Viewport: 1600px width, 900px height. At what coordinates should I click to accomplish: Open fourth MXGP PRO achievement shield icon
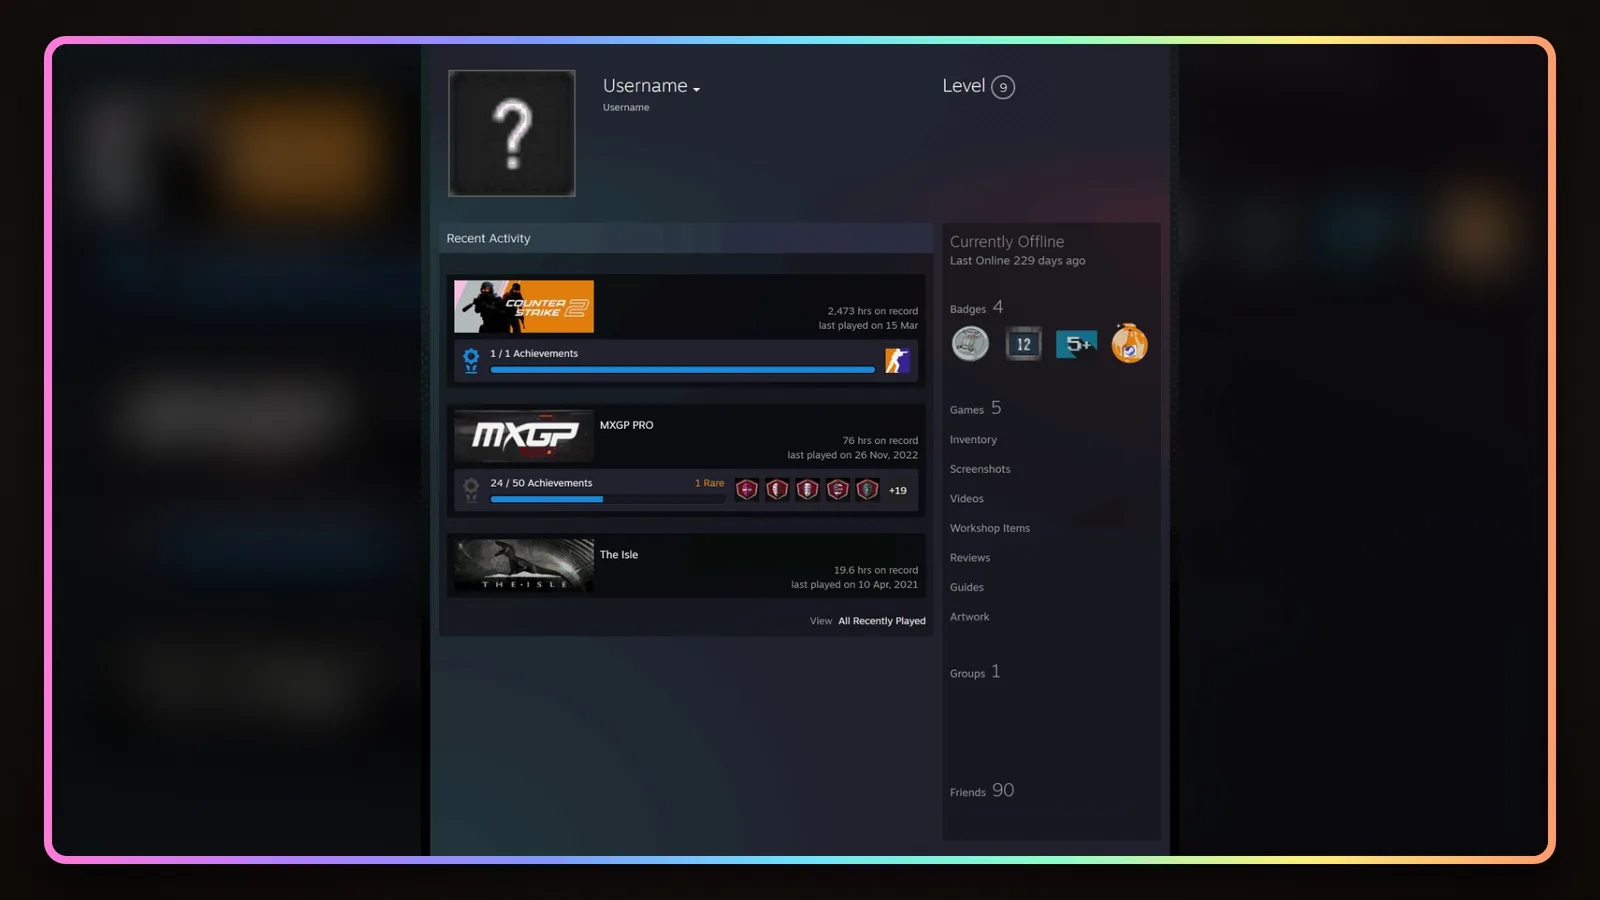[x=838, y=490]
